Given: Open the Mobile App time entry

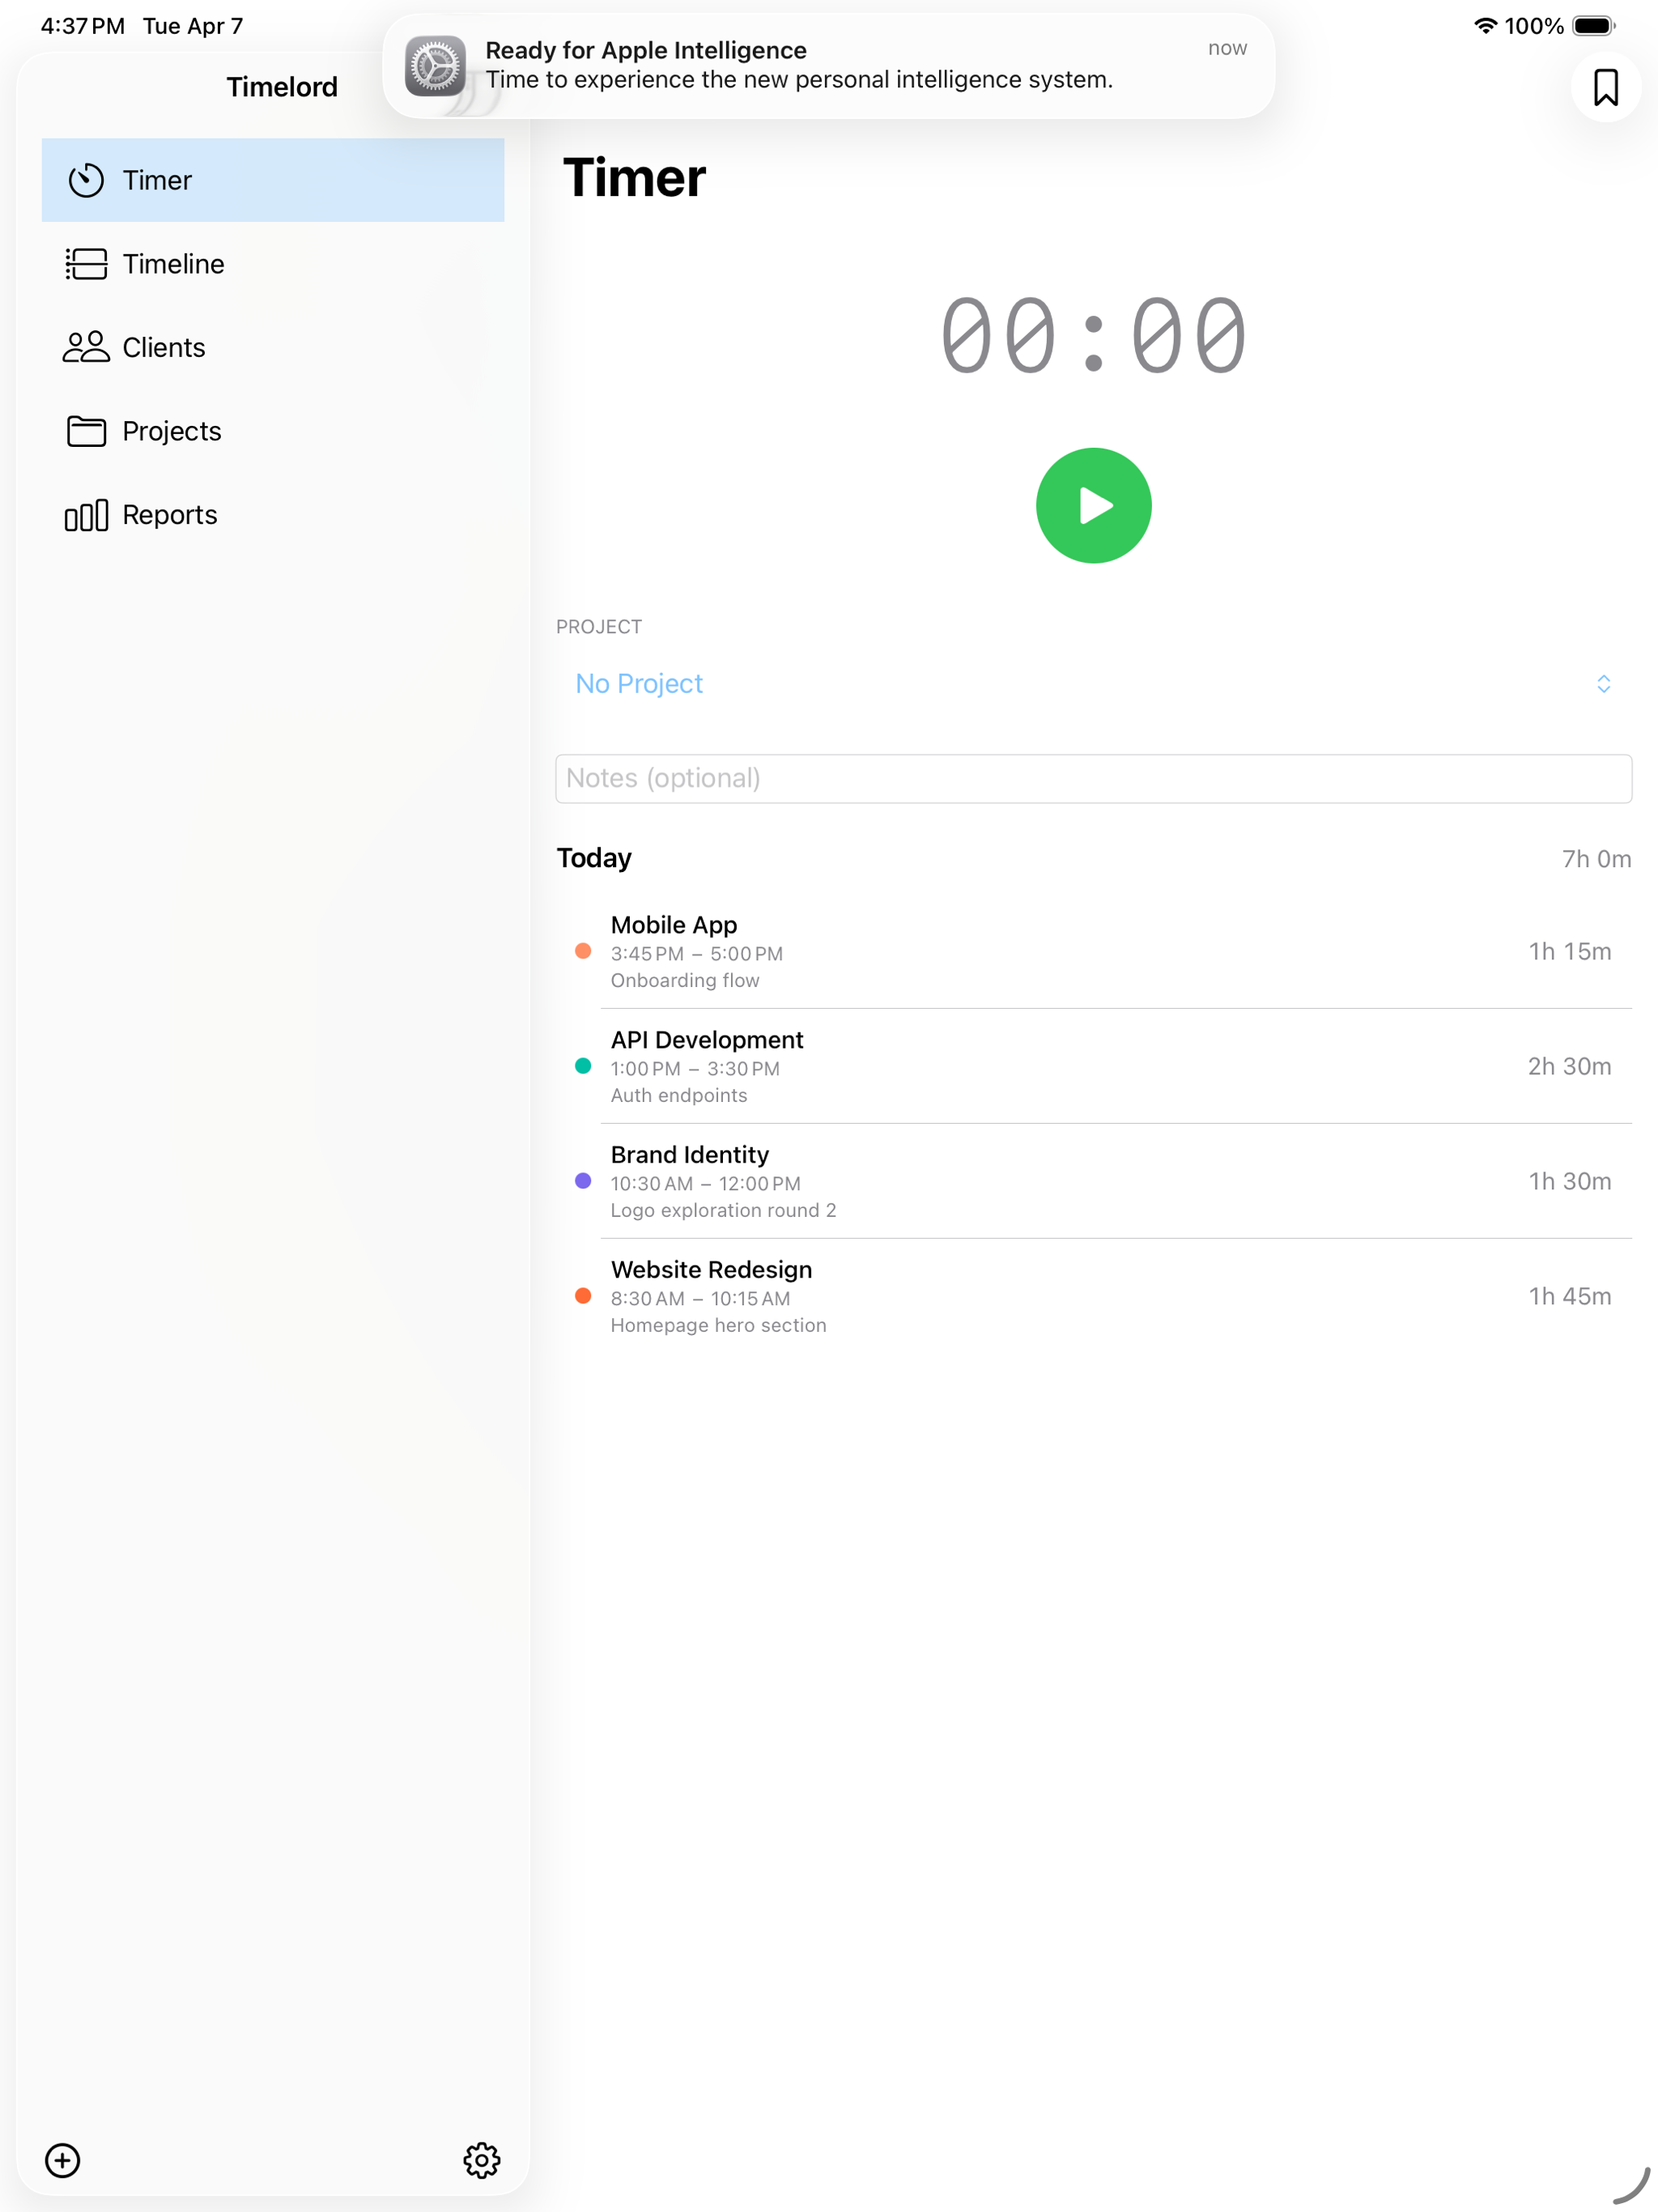Looking at the screenshot, I should (1093, 951).
